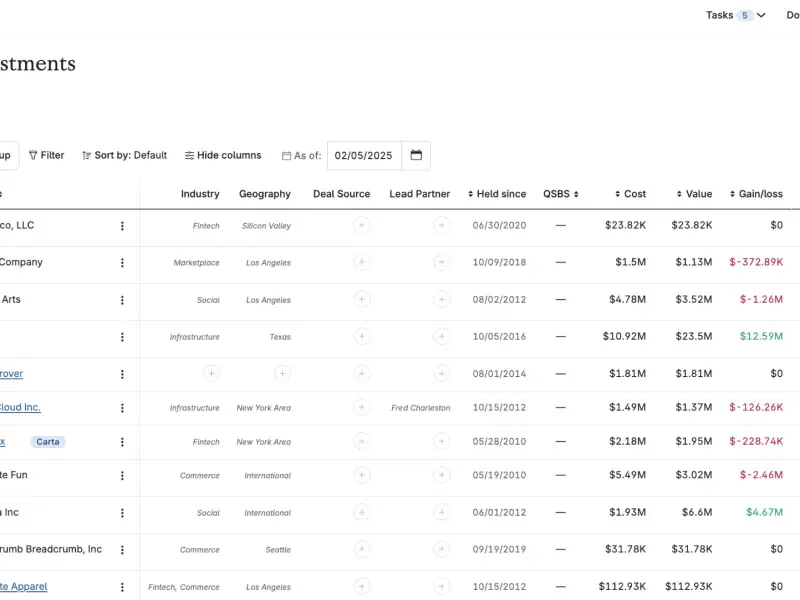Add industry for rover row

(211, 373)
